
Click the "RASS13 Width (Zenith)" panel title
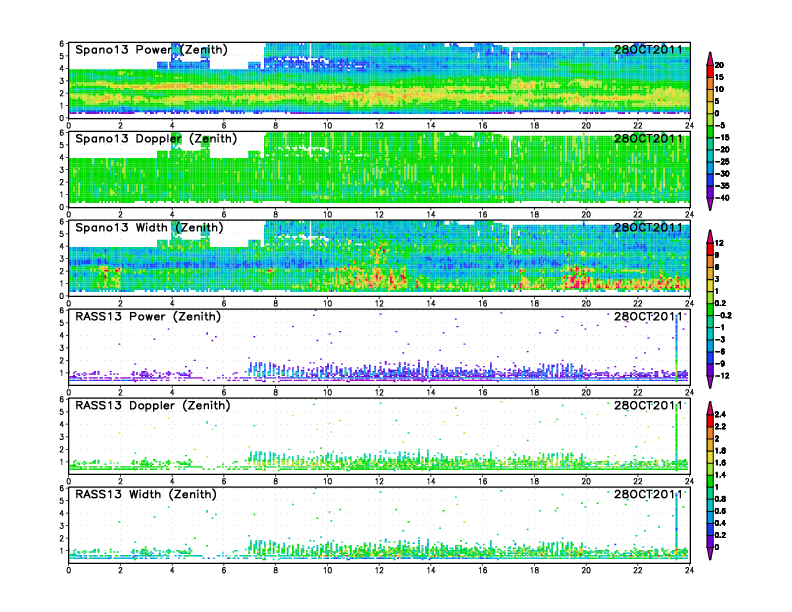pyautogui.click(x=145, y=494)
